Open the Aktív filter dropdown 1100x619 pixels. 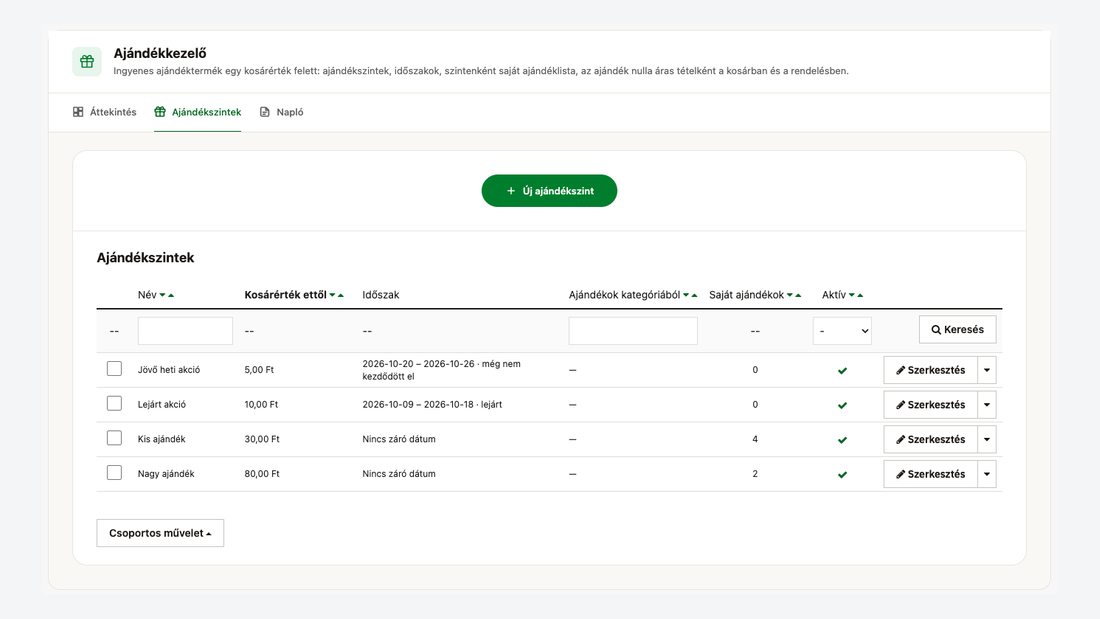click(x=842, y=331)
